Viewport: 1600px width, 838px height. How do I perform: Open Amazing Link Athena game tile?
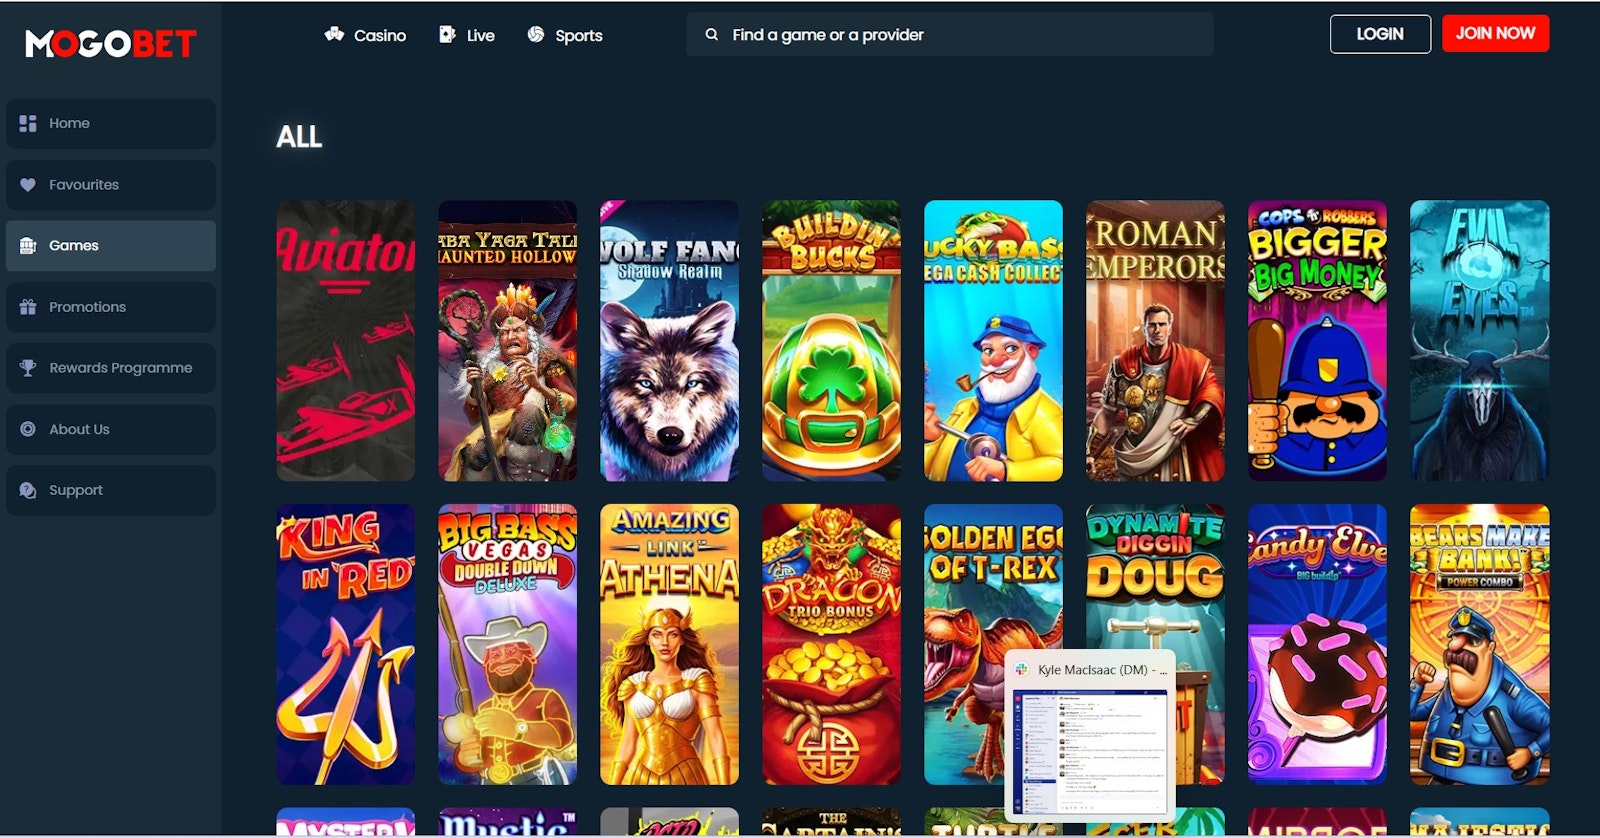(669, 644)
